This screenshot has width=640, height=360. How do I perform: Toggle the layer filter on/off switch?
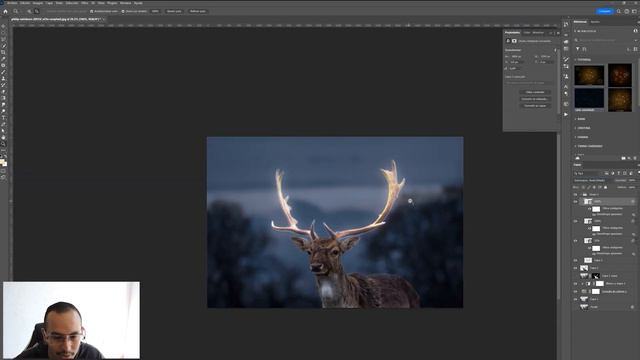pyautogui.click(x=638, y=173)
